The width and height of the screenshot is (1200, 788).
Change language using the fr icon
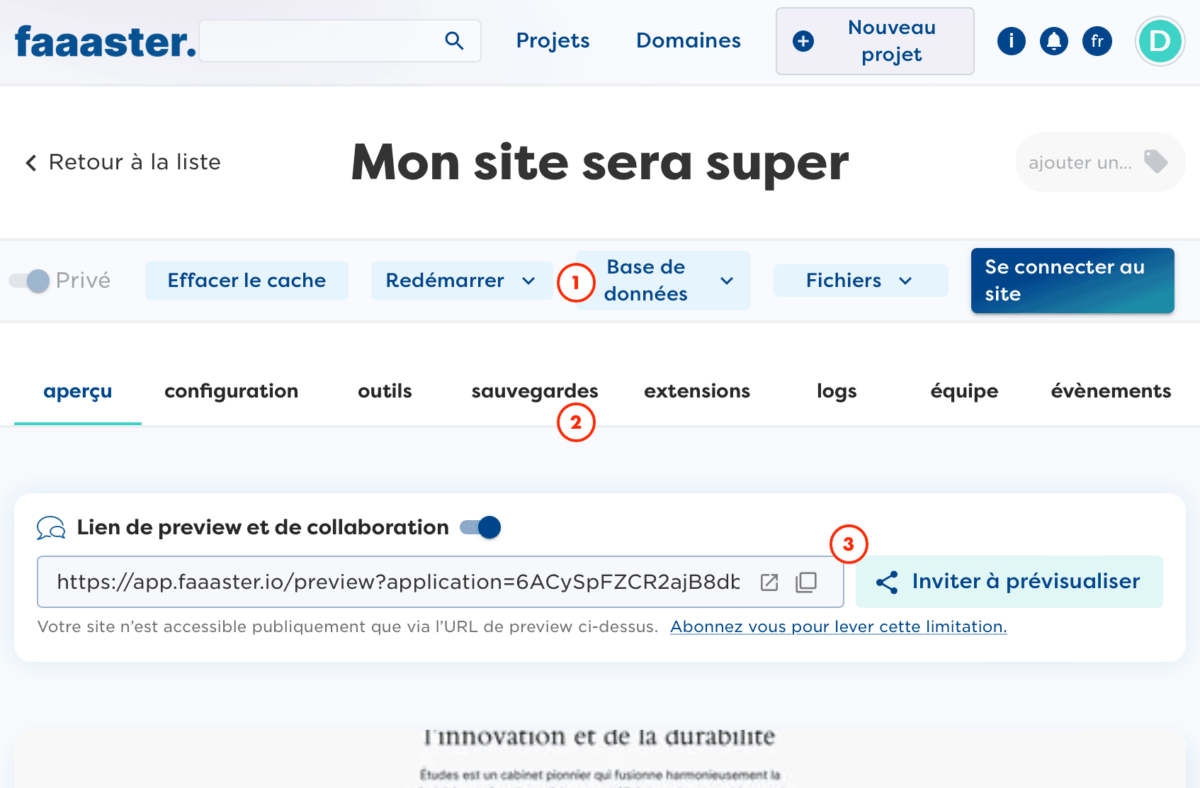pyautogui.click(x=1097, y=41)
